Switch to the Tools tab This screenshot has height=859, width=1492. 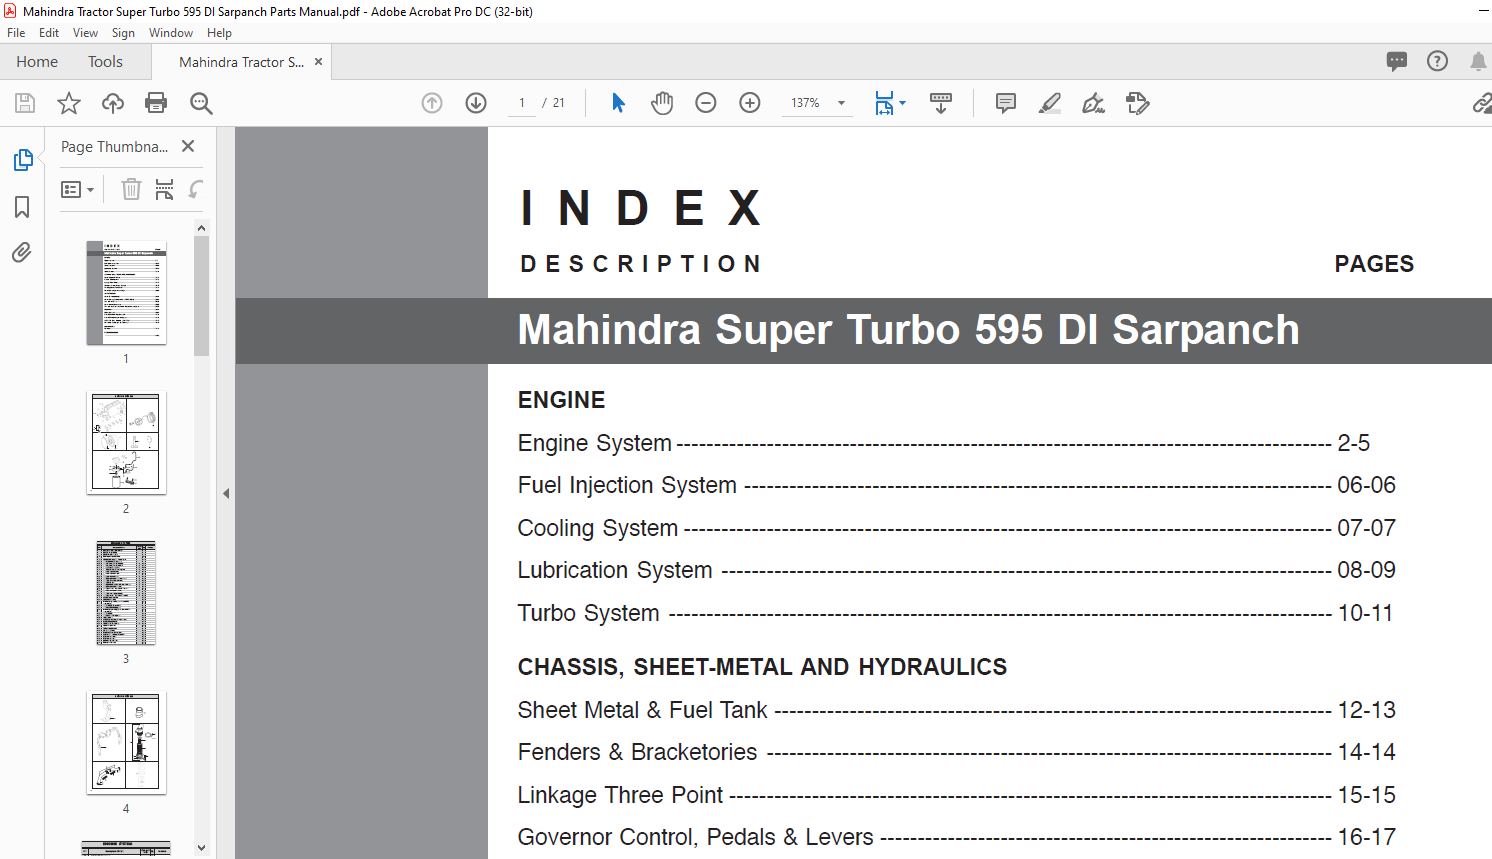click(x=105, y=62)
